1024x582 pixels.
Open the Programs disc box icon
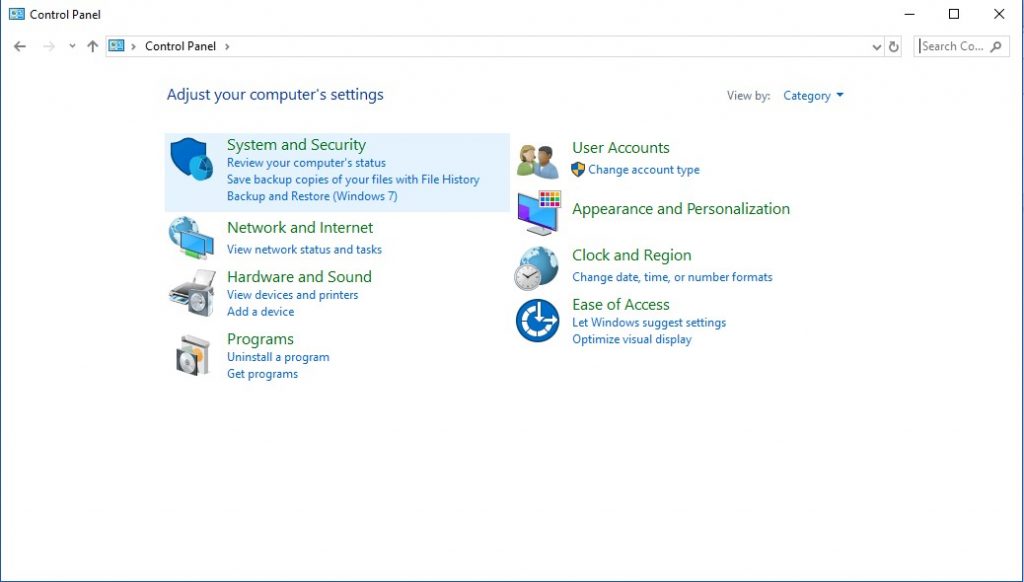[x=193, y=355]
